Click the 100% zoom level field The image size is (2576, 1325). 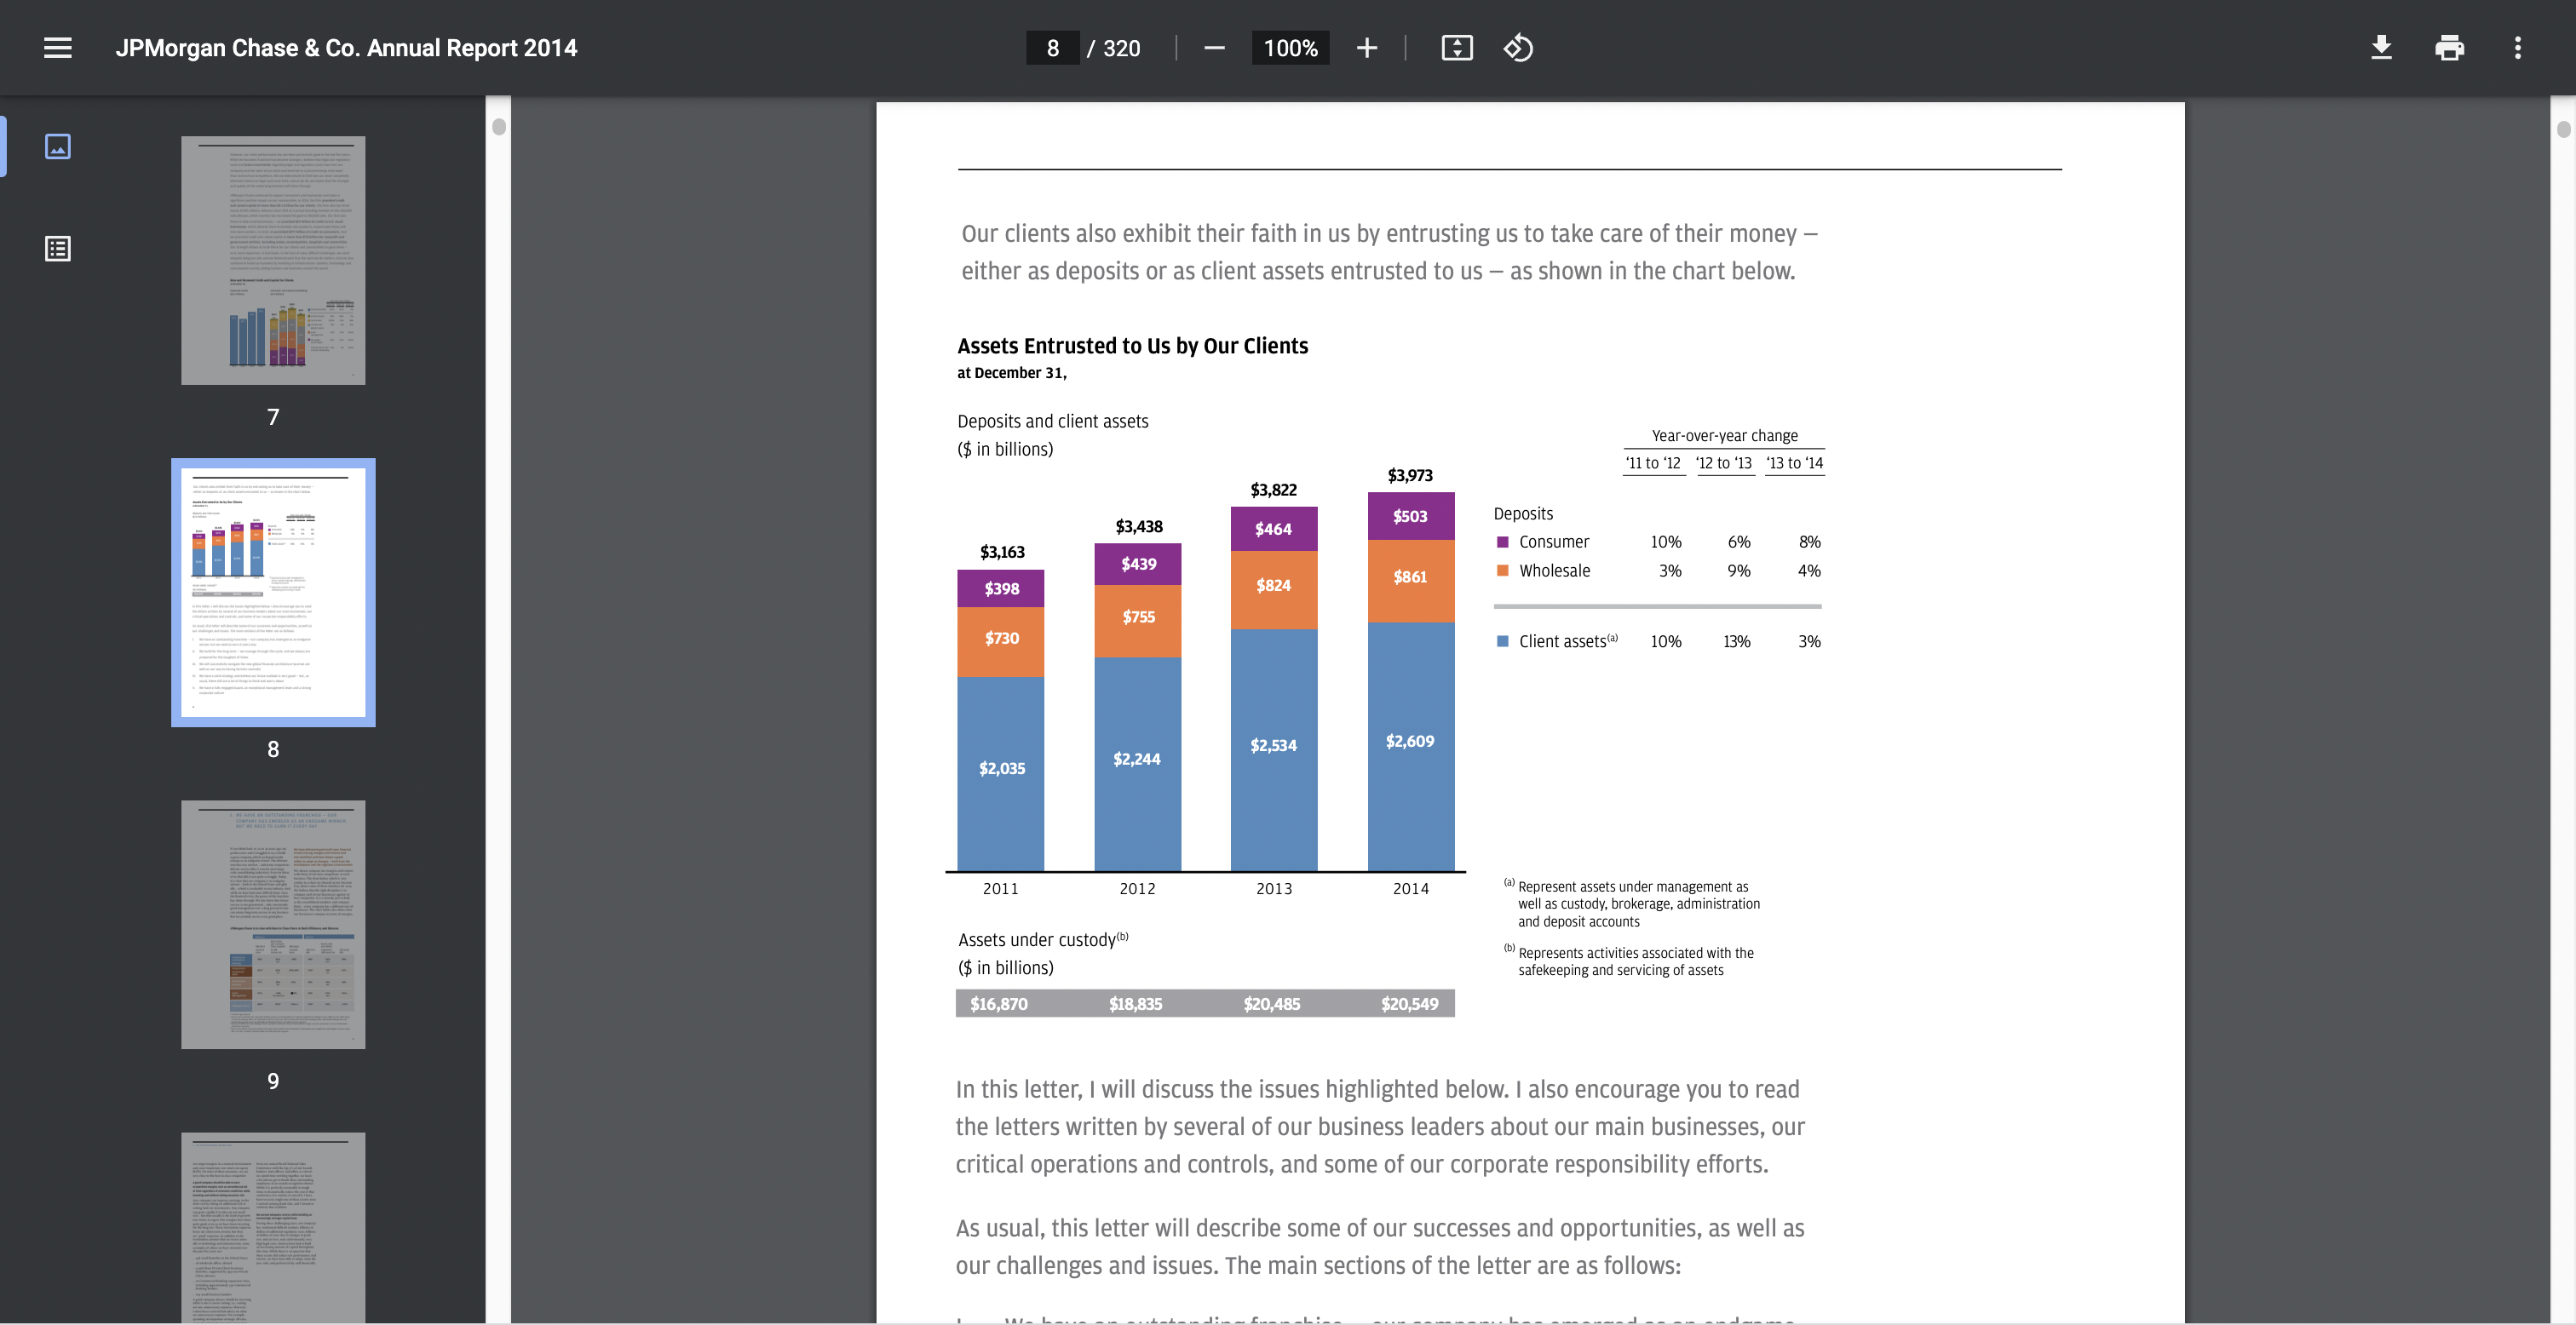click(x=1290, y=48)
